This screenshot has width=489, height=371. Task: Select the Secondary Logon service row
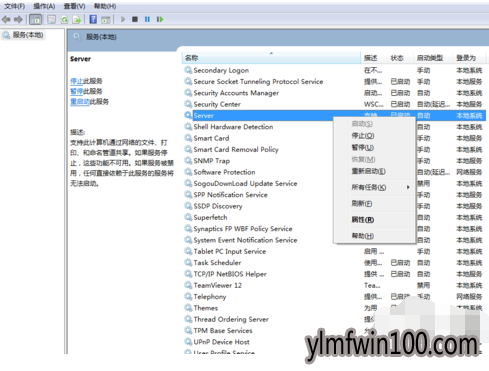334,70
